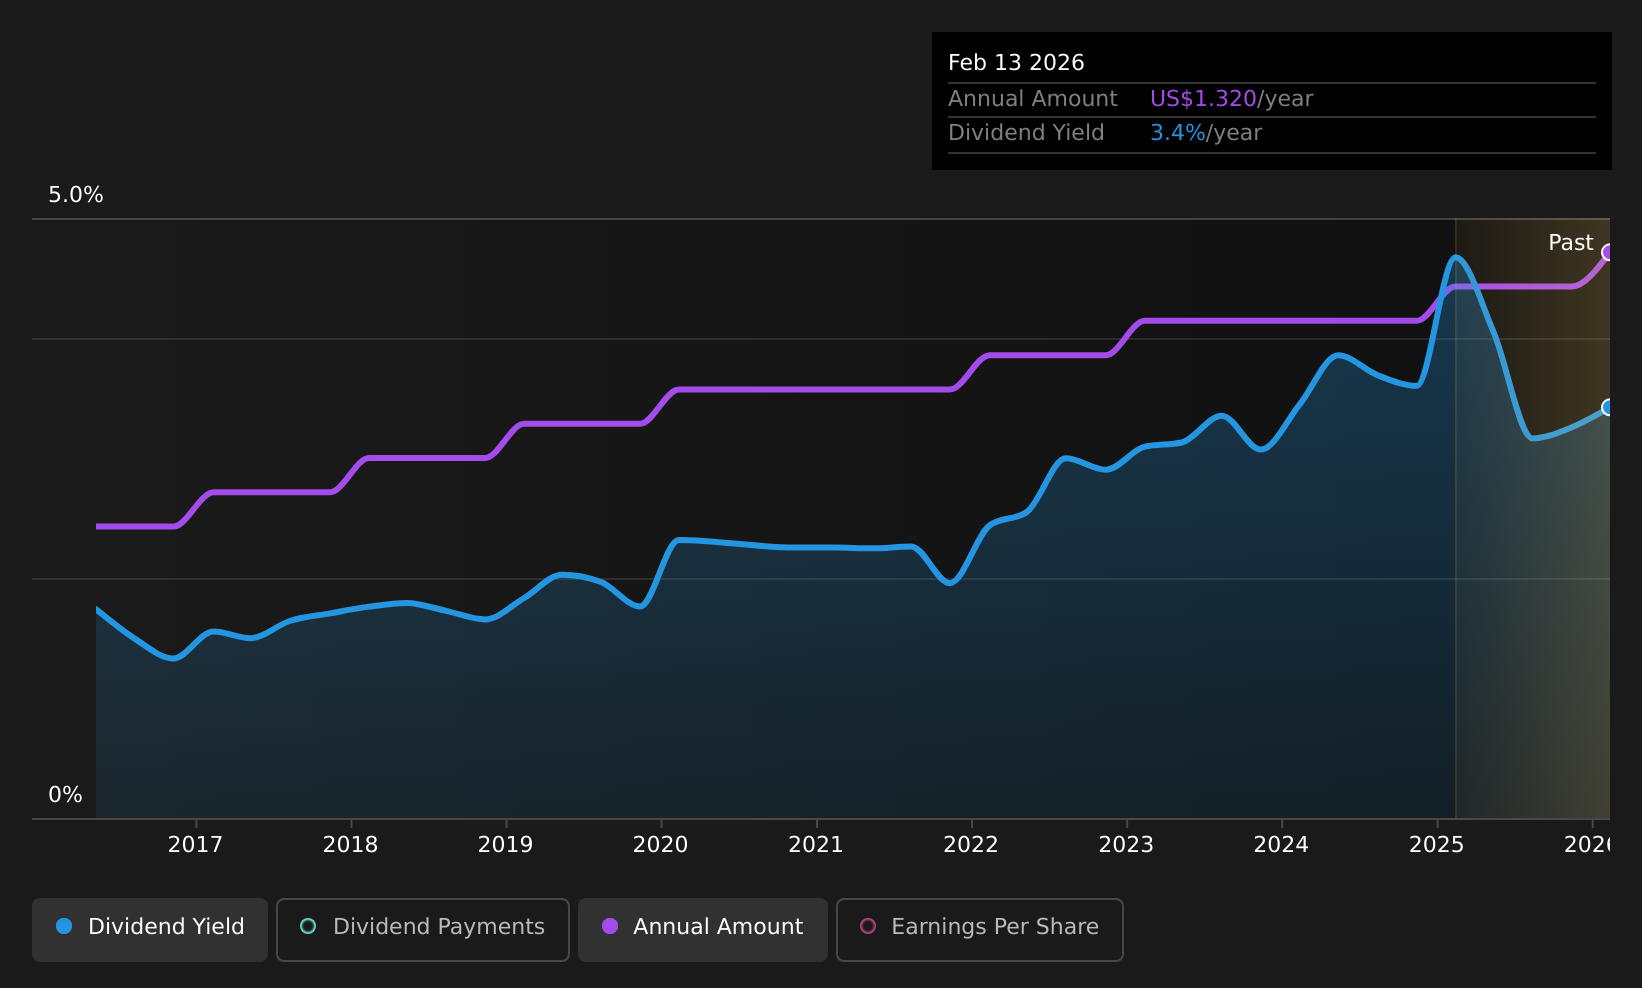
Task: Enable the Dividend Payments series
Action: (x=423, y=929)
